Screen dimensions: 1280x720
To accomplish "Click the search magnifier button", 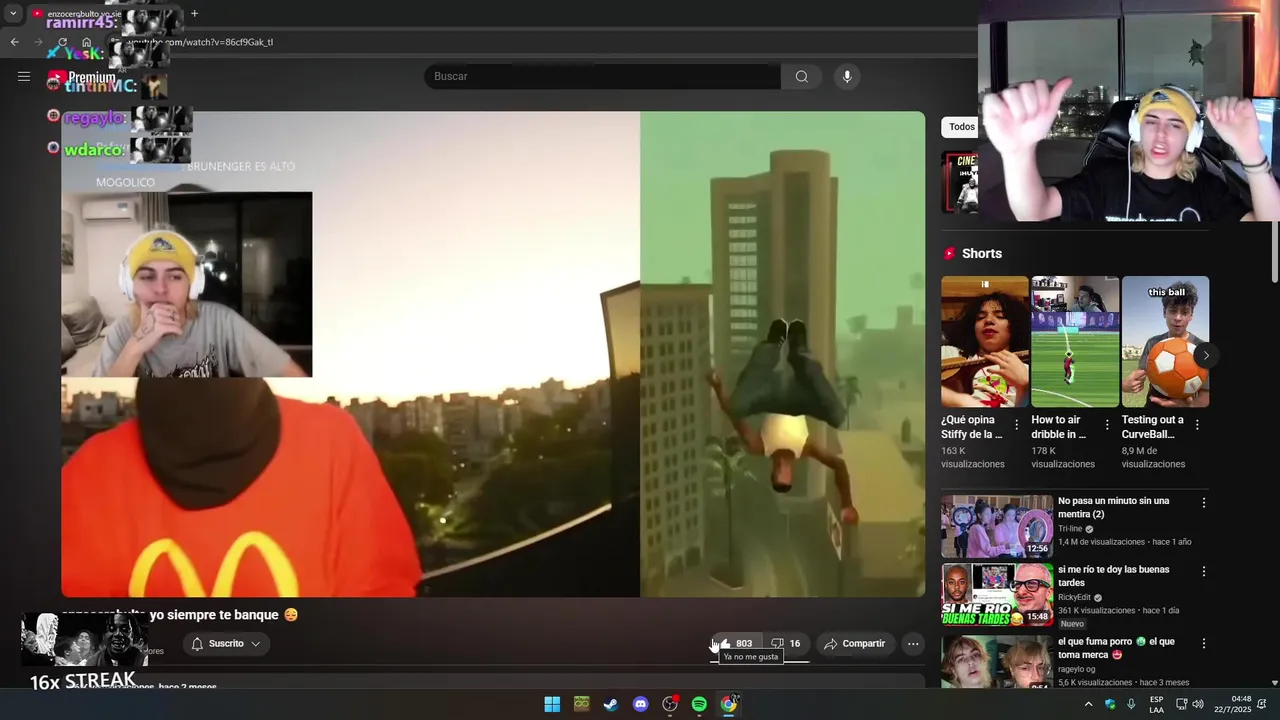I will click(x=802, y=77).
